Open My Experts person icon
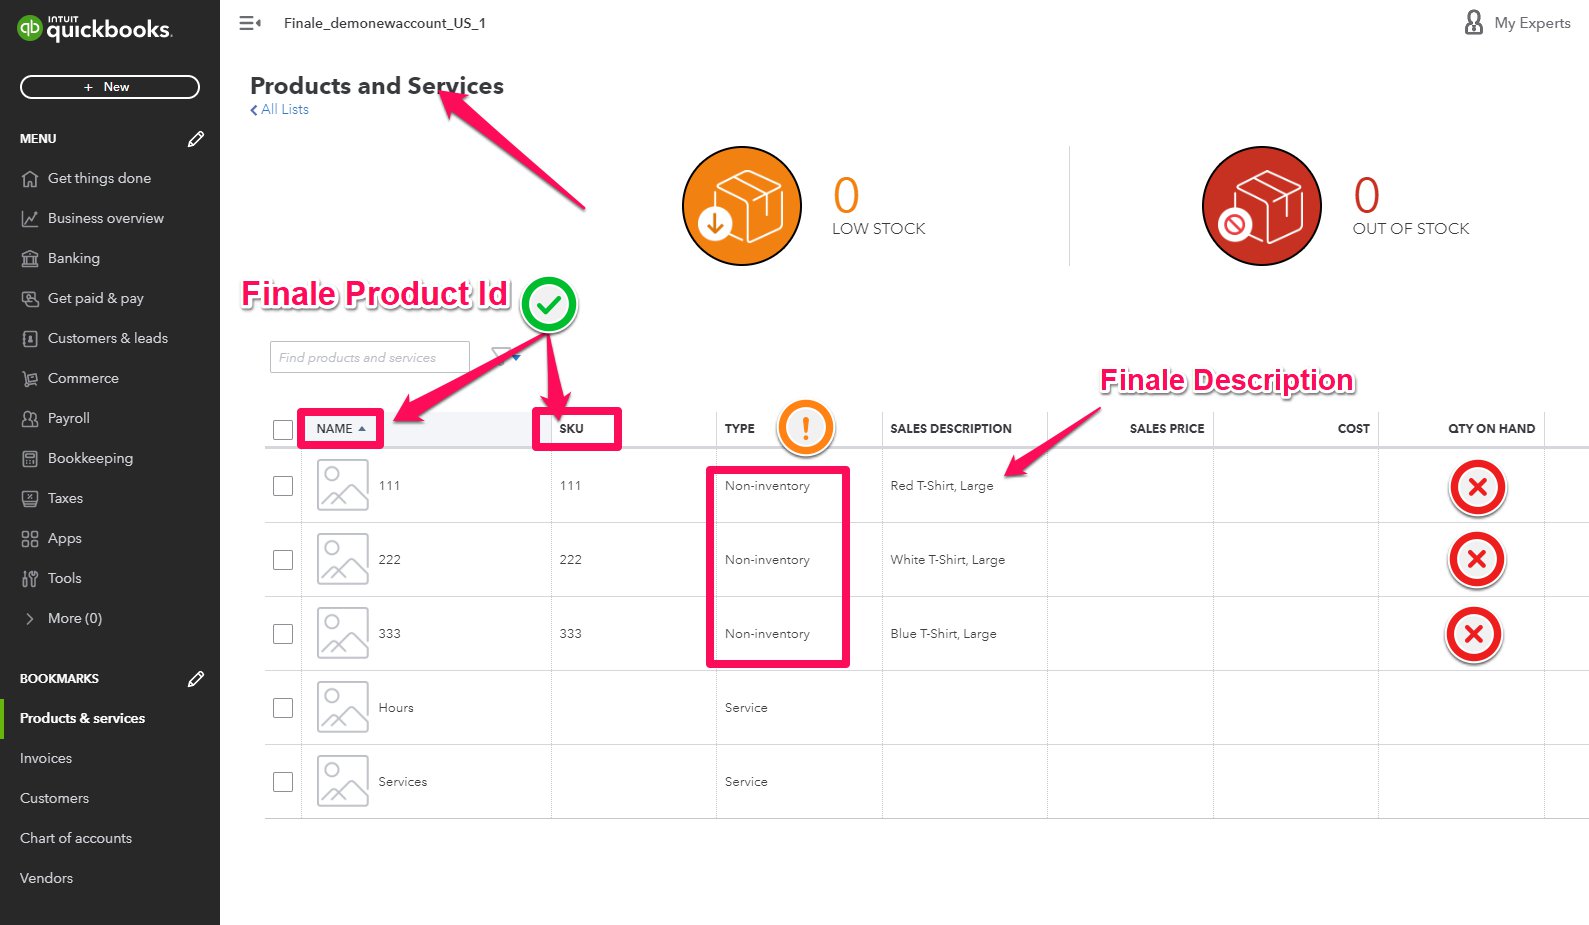This screenshot has height=925, width=1589. [1473, 22]
